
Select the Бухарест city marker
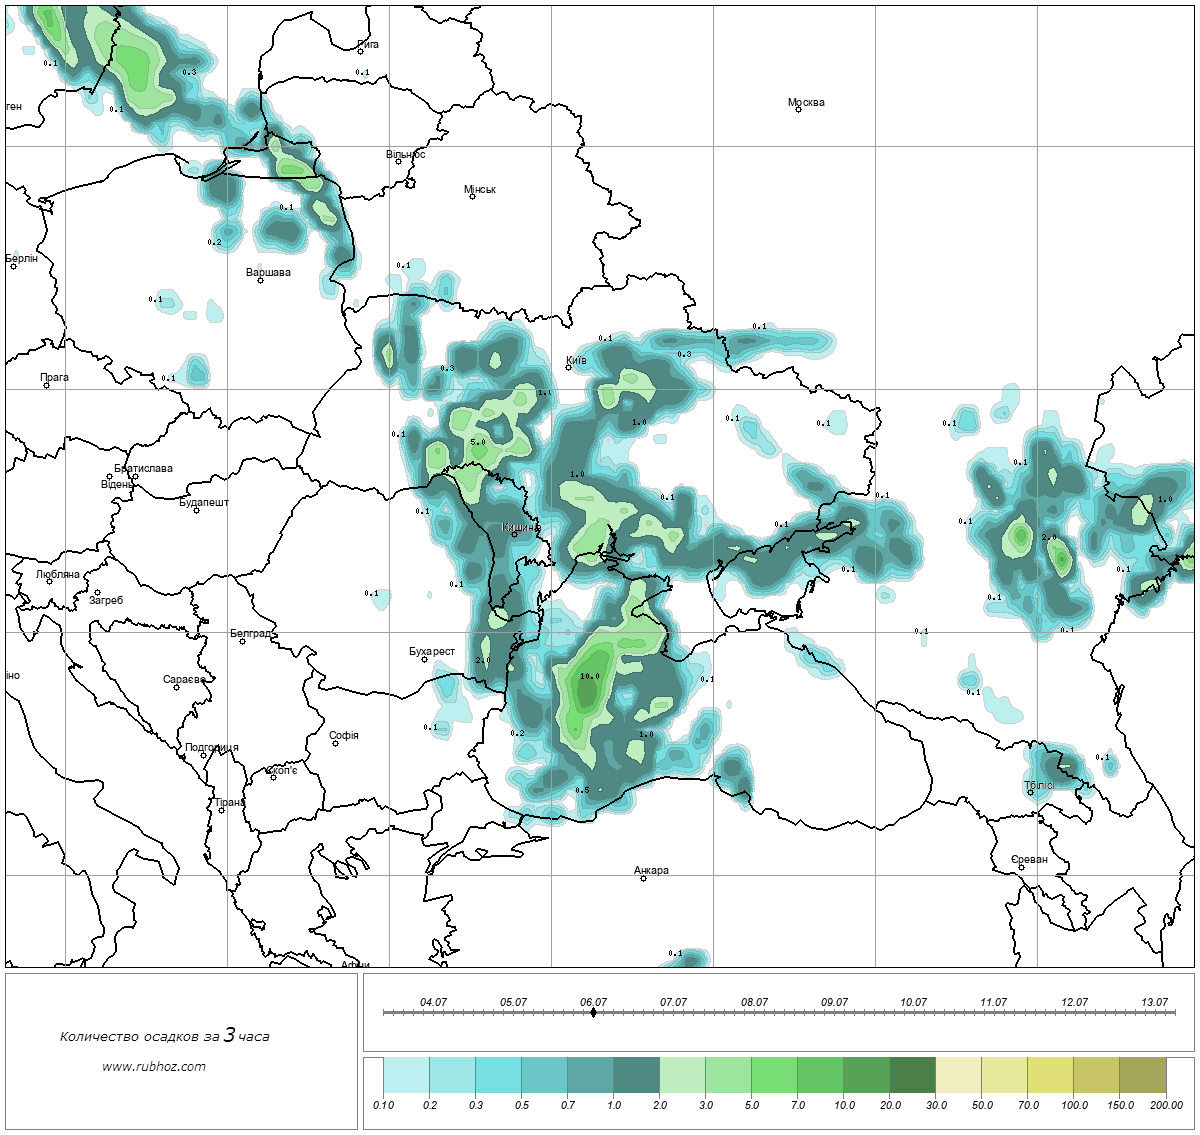(425, 659)
